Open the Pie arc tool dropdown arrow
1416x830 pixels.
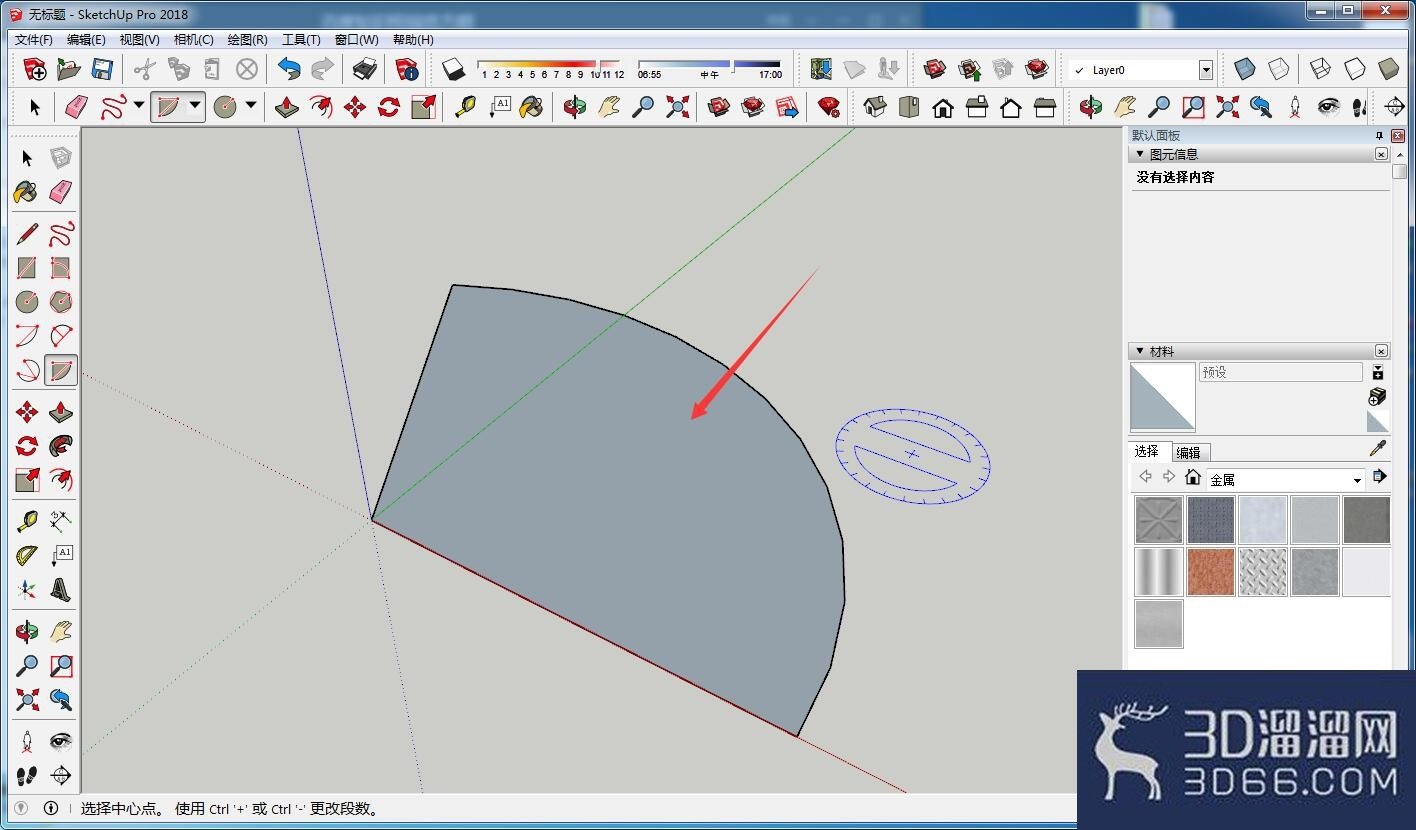click(195, 106)
